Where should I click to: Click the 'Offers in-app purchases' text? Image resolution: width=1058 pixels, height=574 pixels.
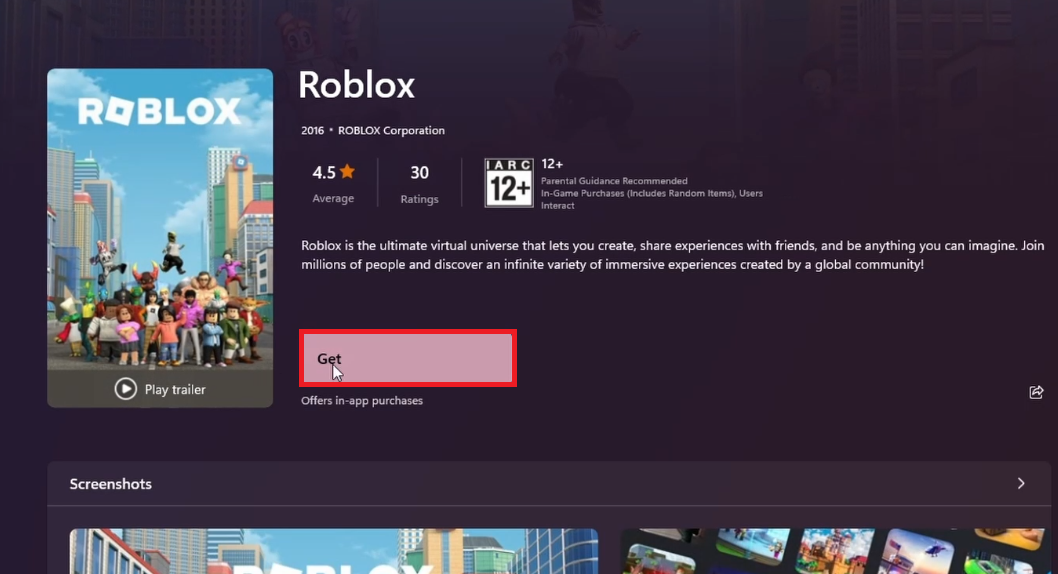coord(362,401)
